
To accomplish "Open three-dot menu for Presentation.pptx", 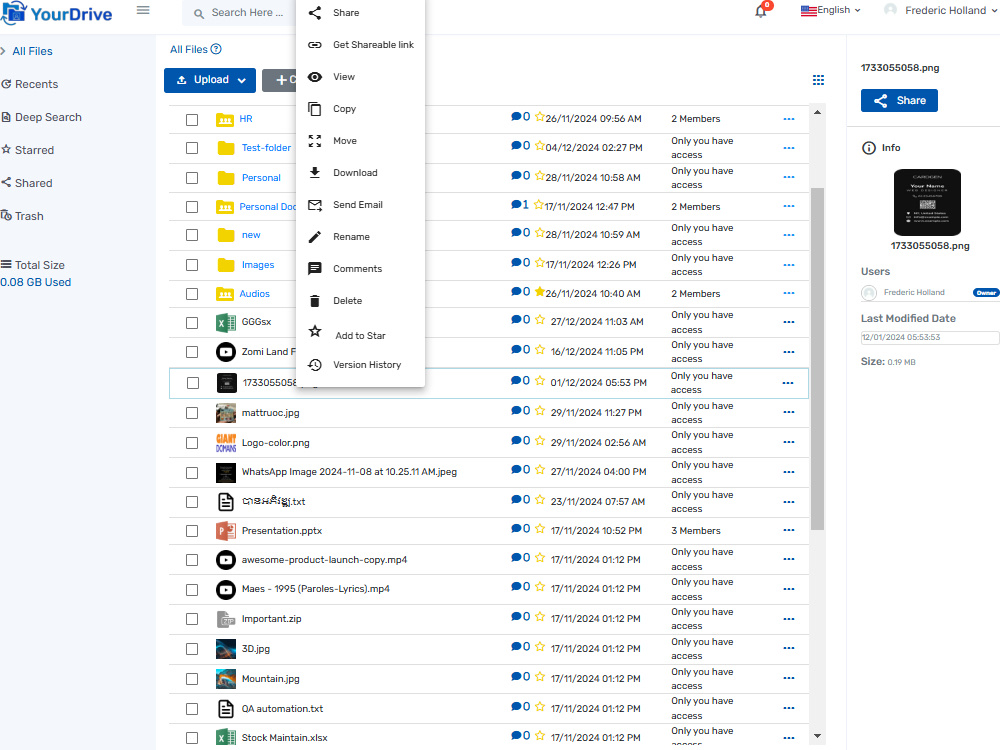I will click(789, 530).
